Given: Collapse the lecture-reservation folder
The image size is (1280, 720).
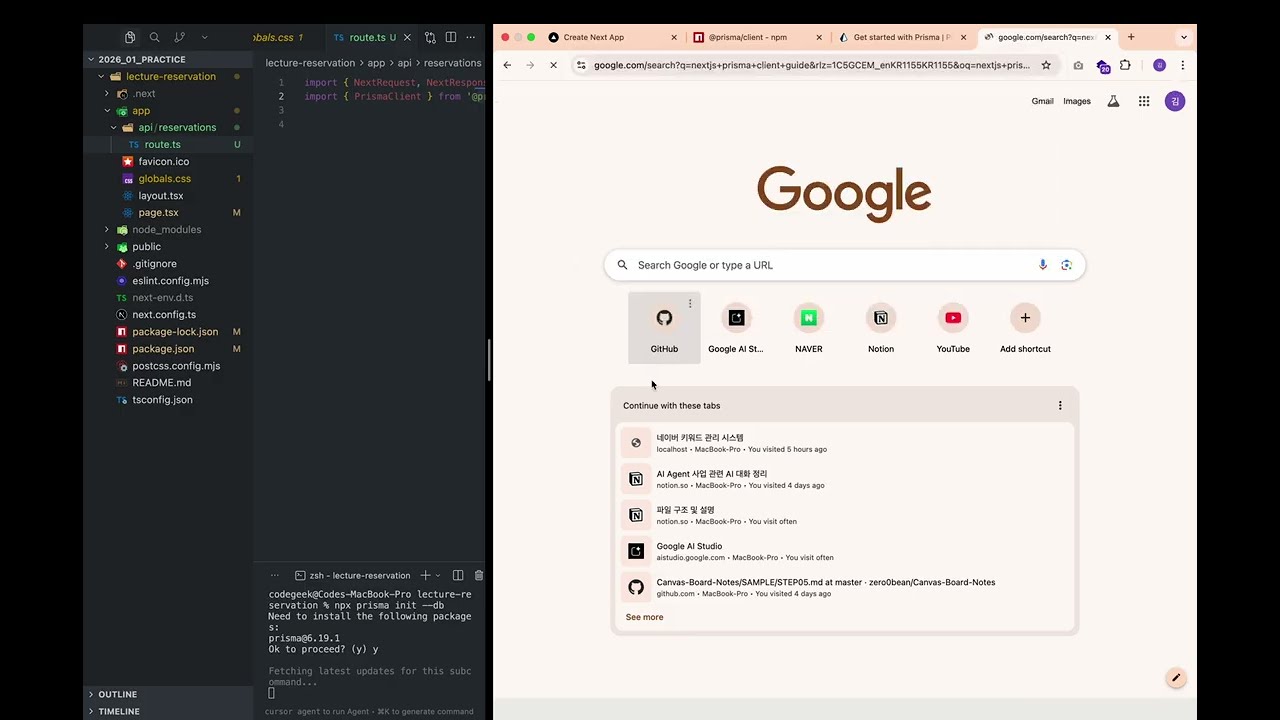Looking at the screenshot, I should (169, 76).
